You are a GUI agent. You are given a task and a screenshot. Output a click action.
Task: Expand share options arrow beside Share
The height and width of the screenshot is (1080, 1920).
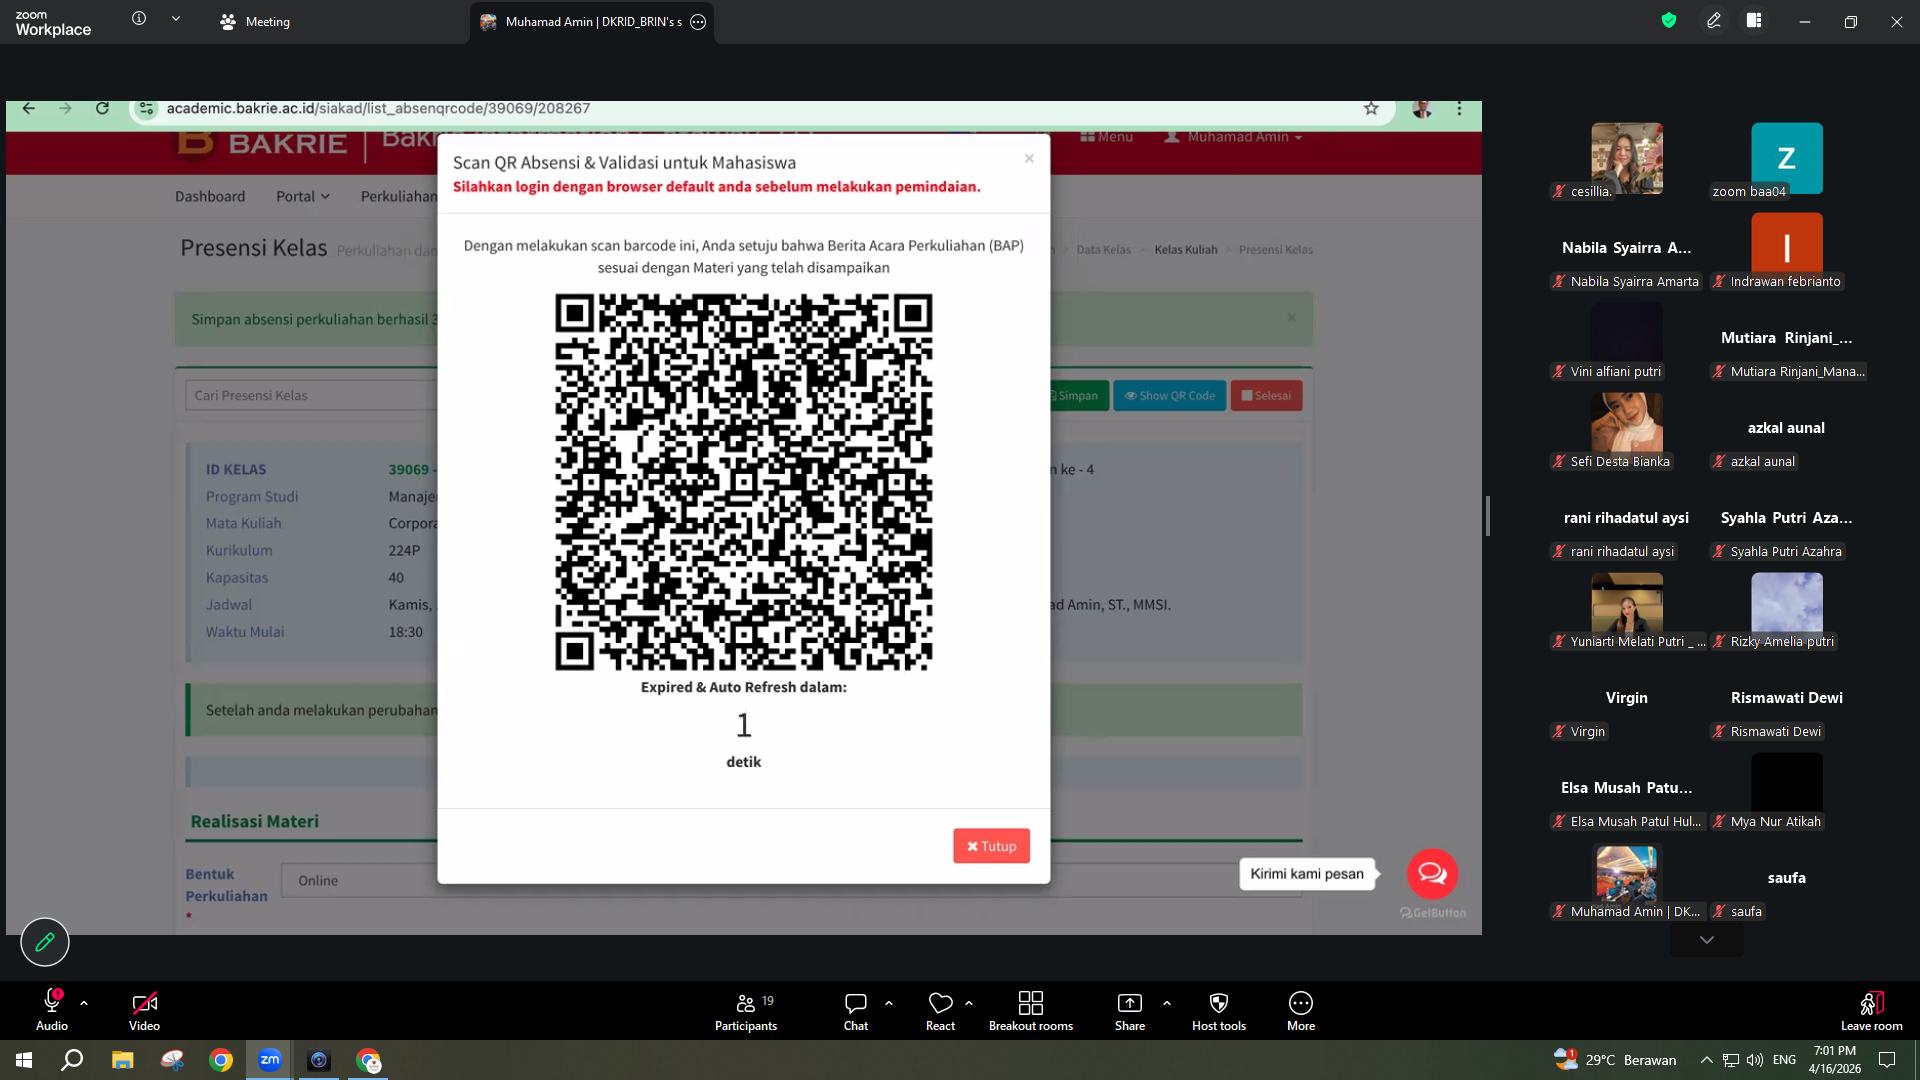pos(1167,1002)
